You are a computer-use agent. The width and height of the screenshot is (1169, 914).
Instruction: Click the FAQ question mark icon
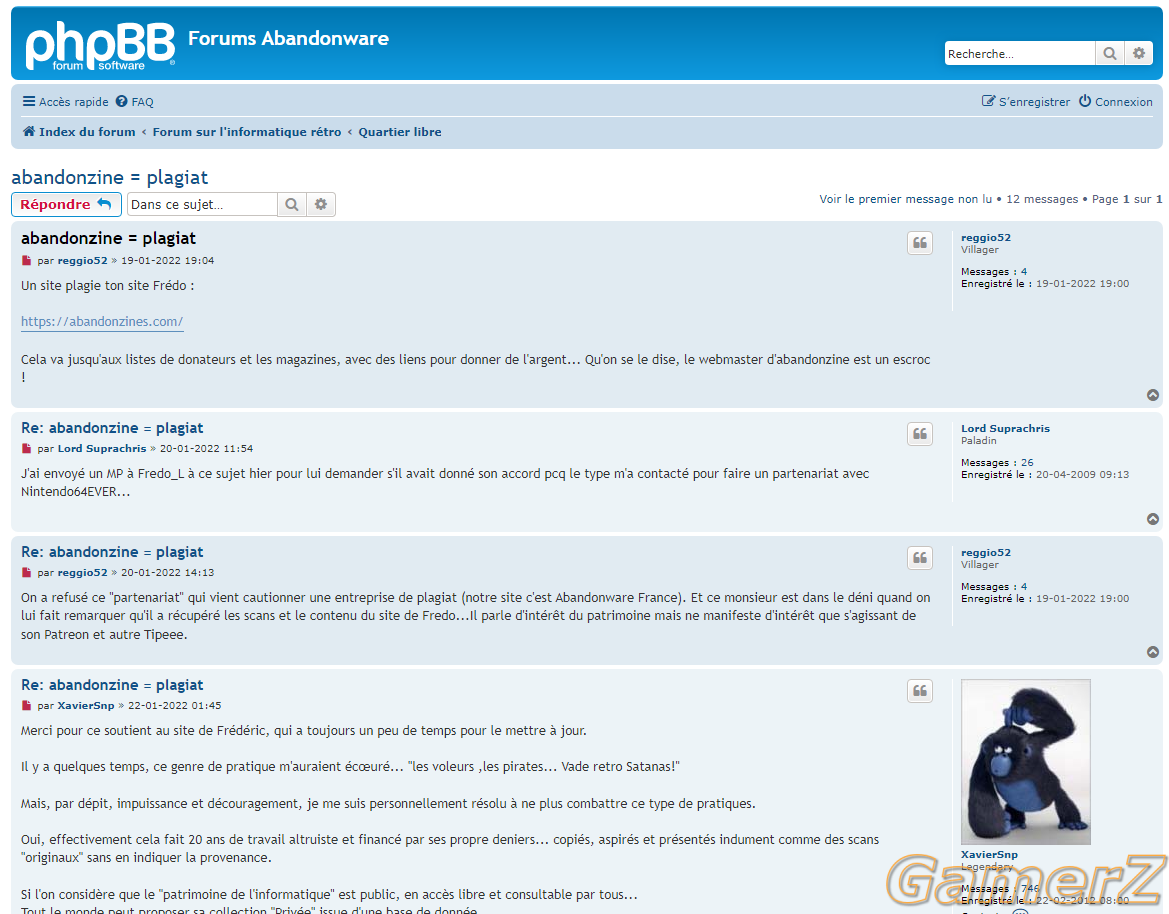click(122, 101)
